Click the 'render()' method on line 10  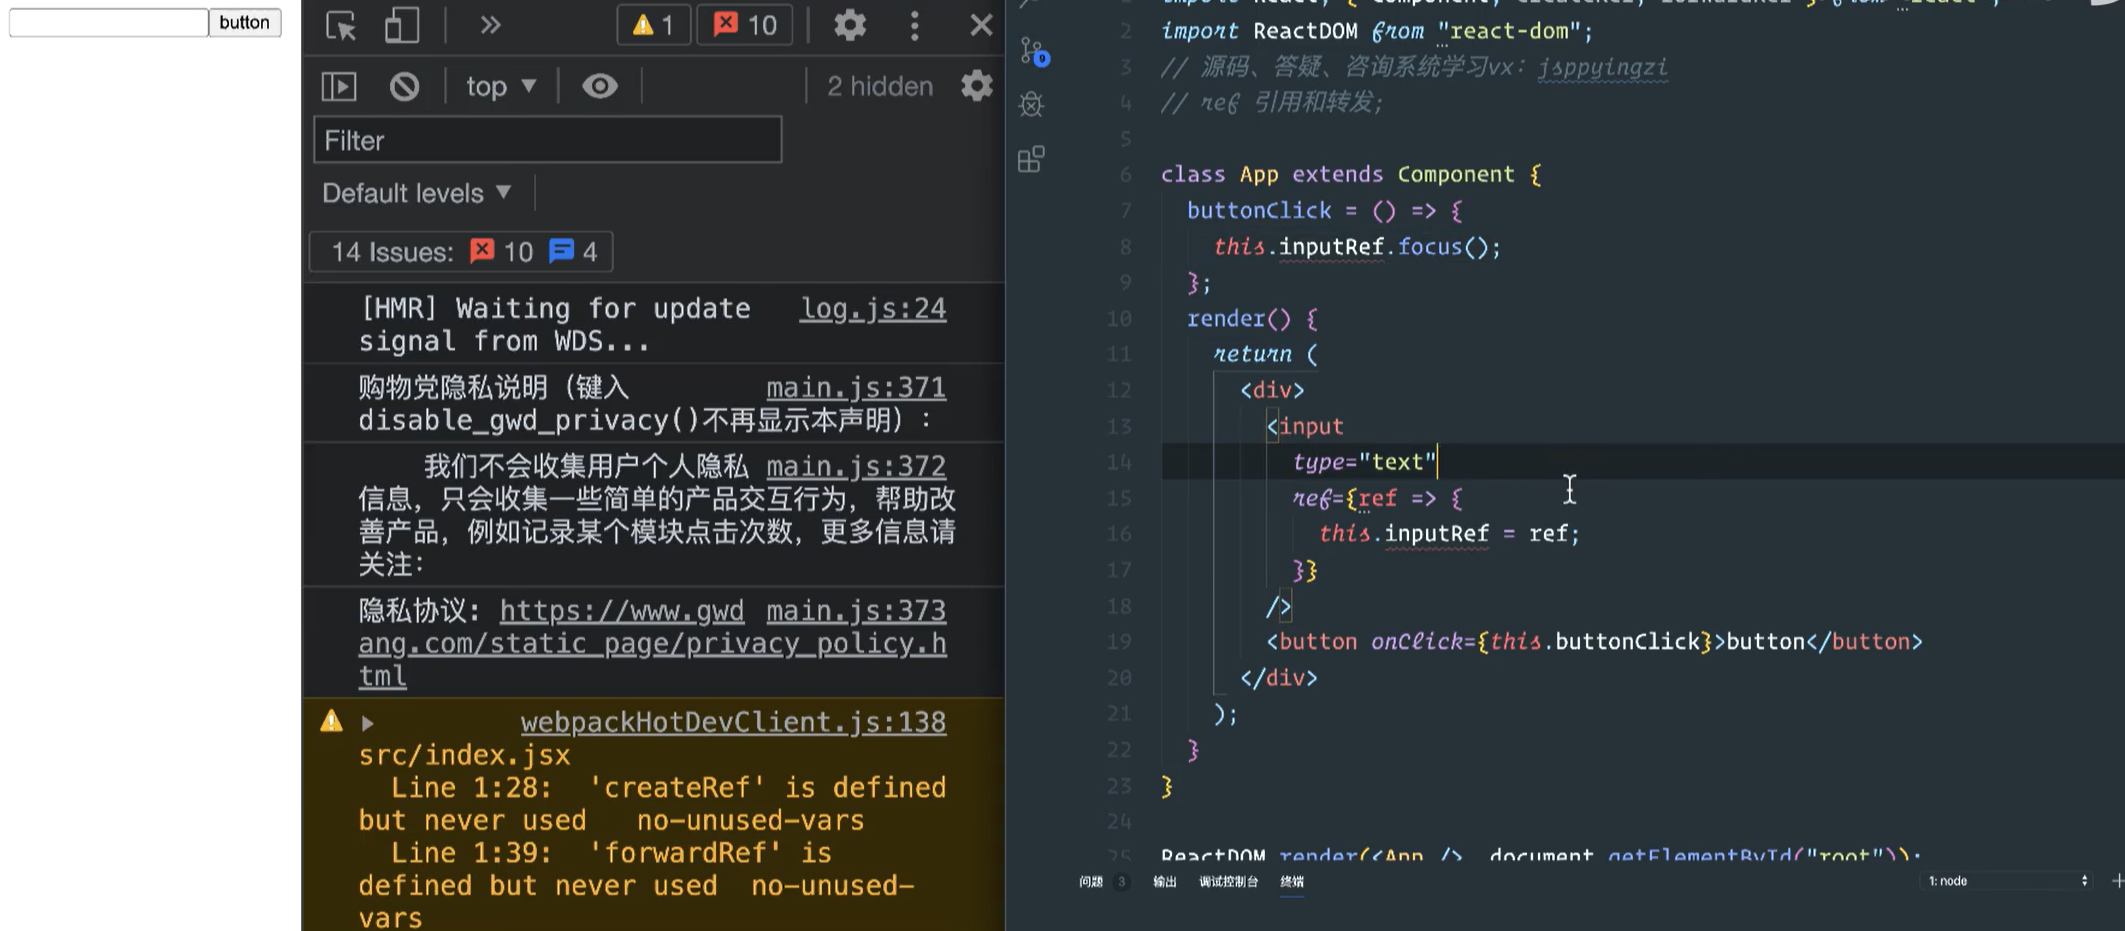[x=1239, y=319]
